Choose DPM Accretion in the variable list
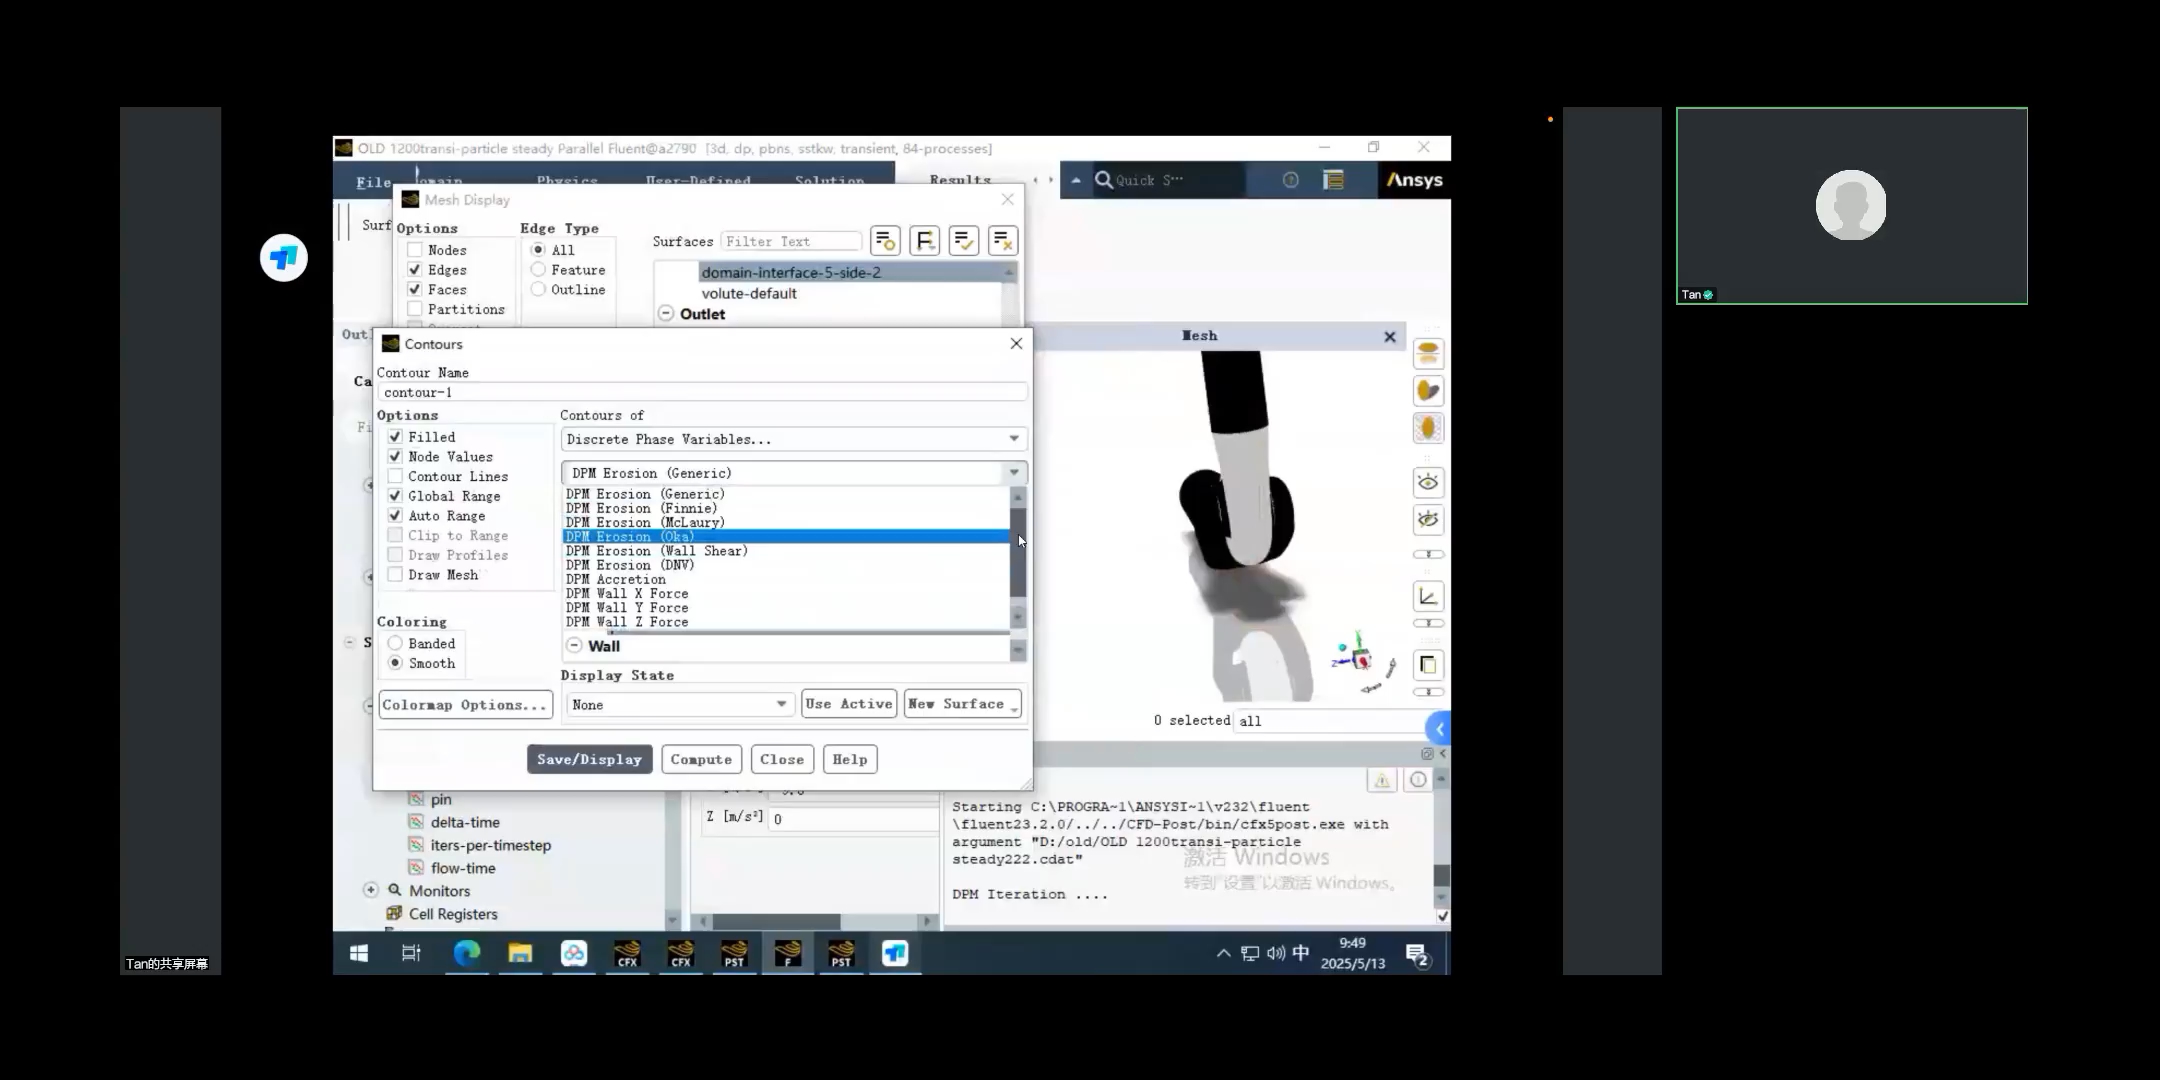 click(x=615, y=579)
